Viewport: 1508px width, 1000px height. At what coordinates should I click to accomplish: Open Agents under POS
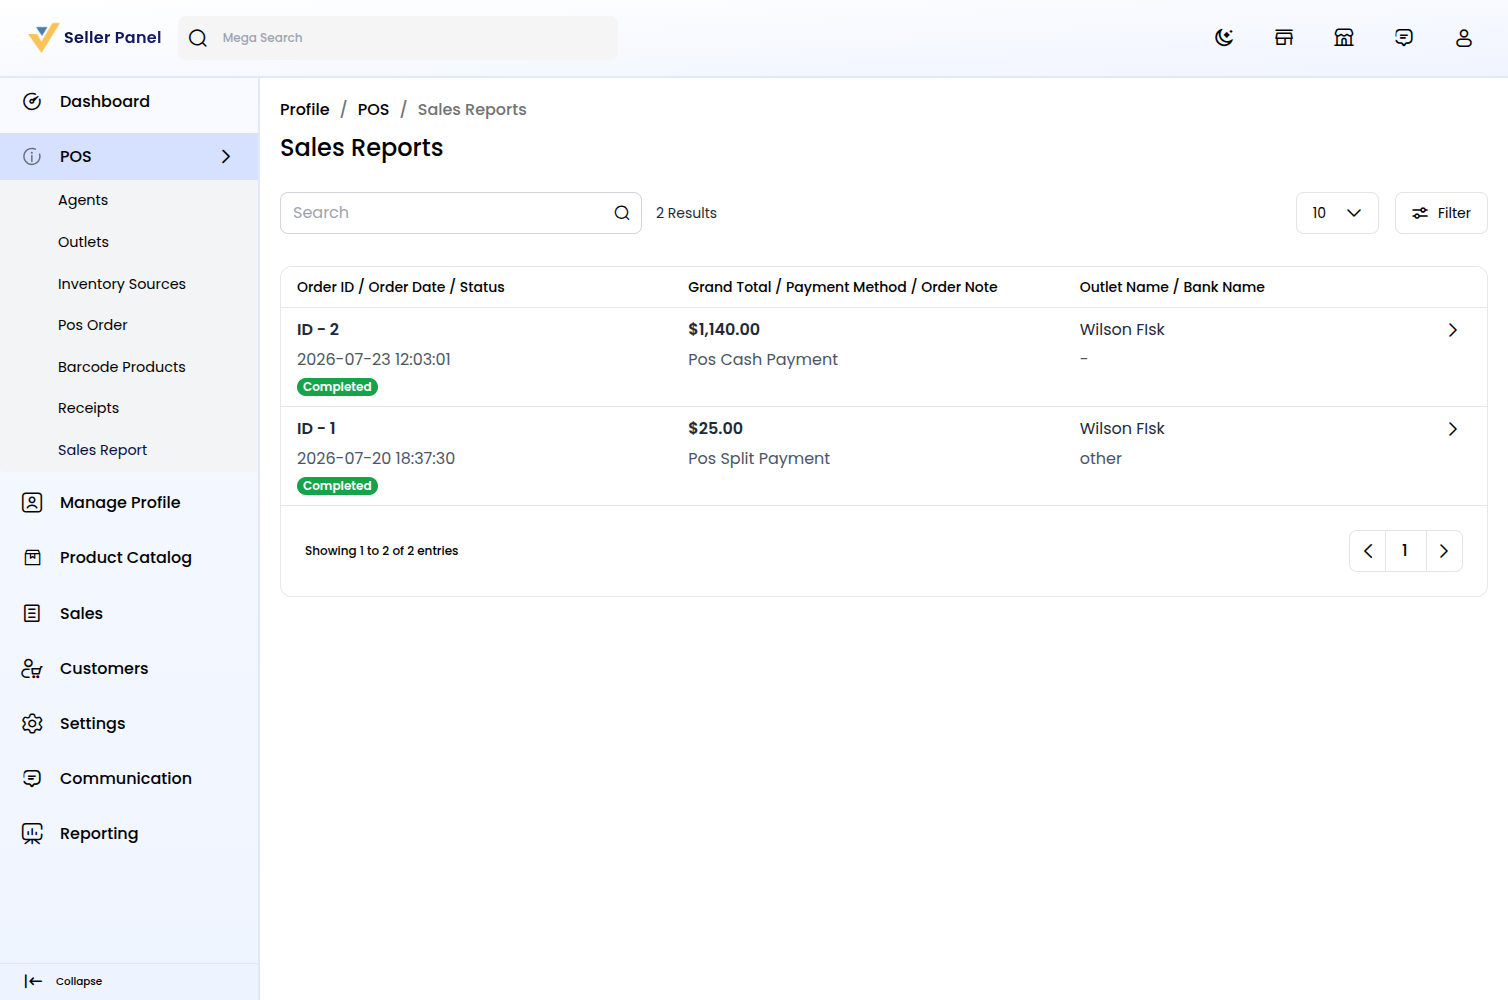(83, 200)
